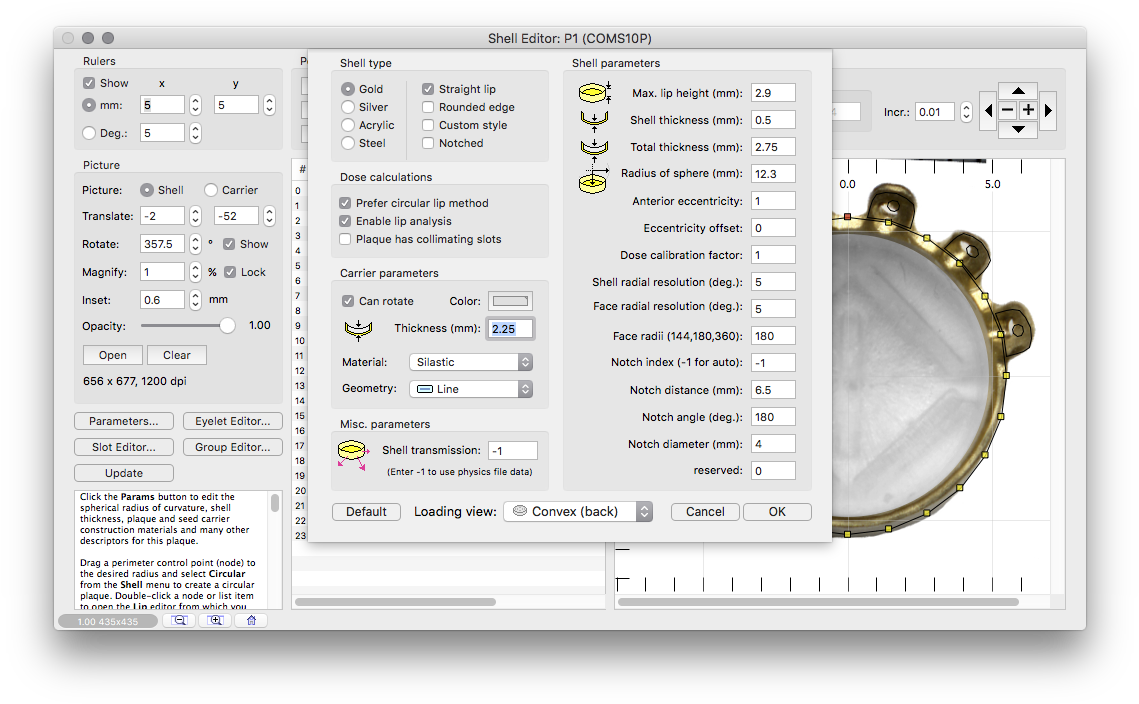The width and height of the screenshot is (1139, 704).
Task: Toggle the Magnify Lock checkbox
Action: coord(230,272)
